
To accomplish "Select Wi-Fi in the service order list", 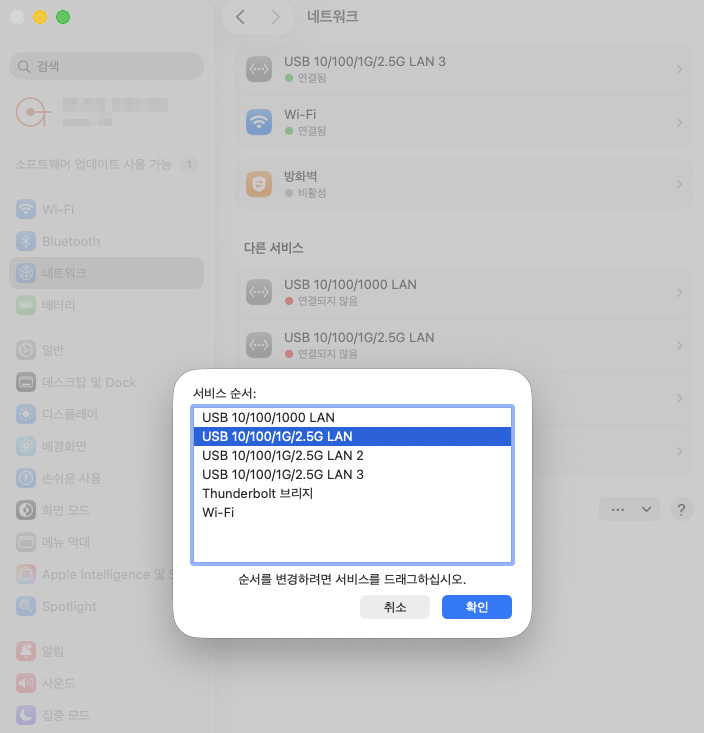I will (x=223, y=513).
